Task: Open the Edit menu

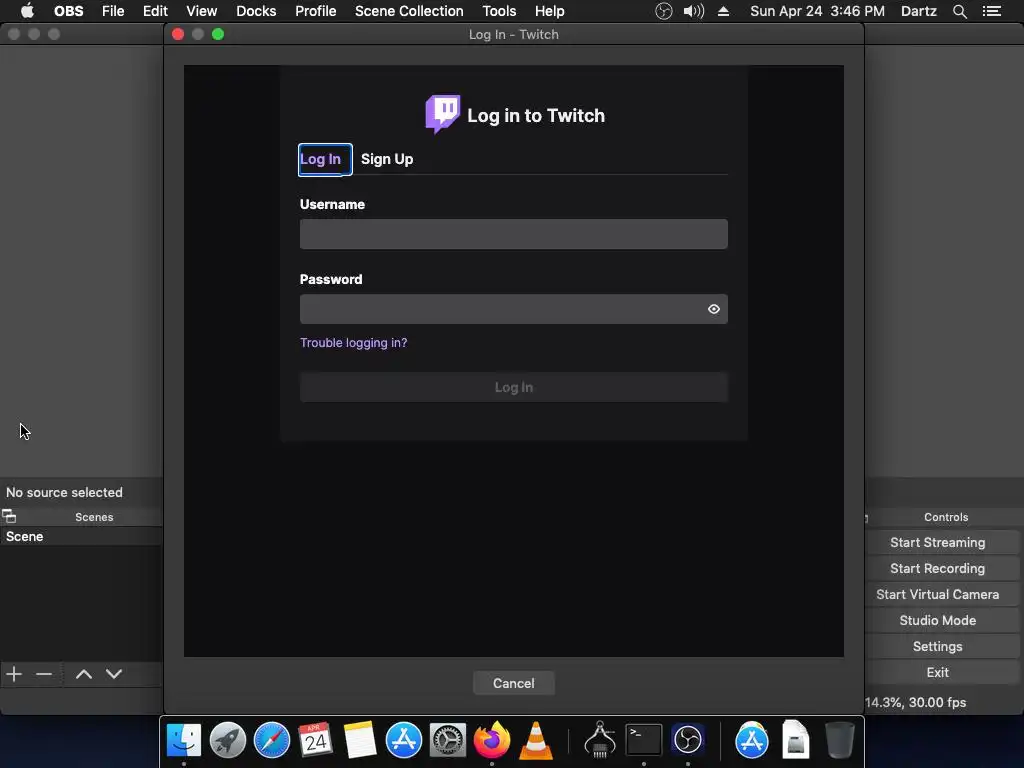Action: coord(155,11)
